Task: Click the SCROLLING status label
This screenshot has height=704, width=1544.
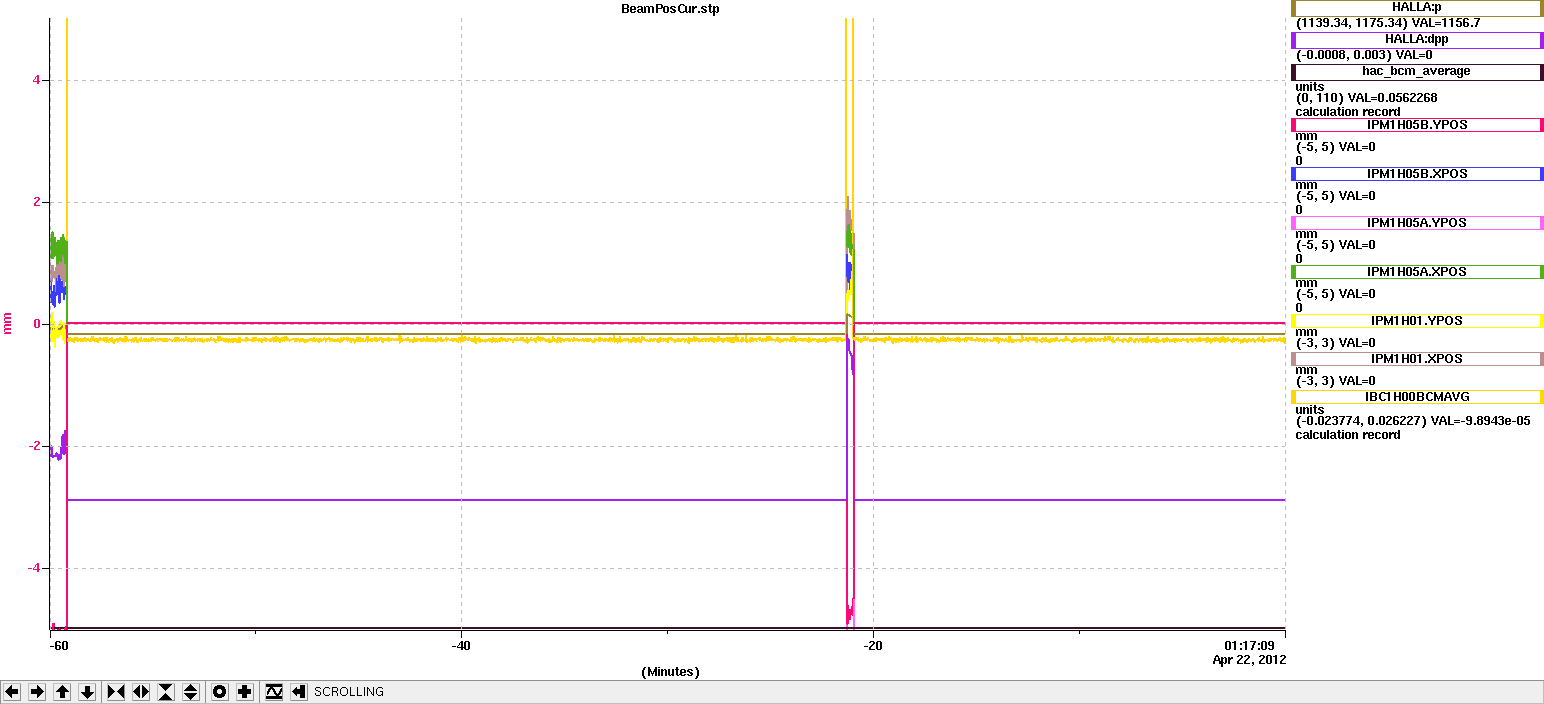Action: pos(349,692)
